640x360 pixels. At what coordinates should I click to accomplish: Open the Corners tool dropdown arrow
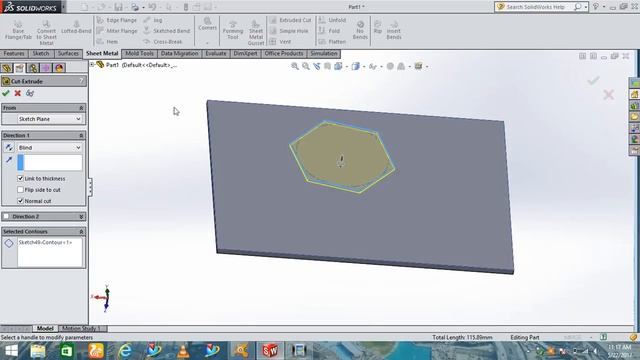tap(207, 43)
